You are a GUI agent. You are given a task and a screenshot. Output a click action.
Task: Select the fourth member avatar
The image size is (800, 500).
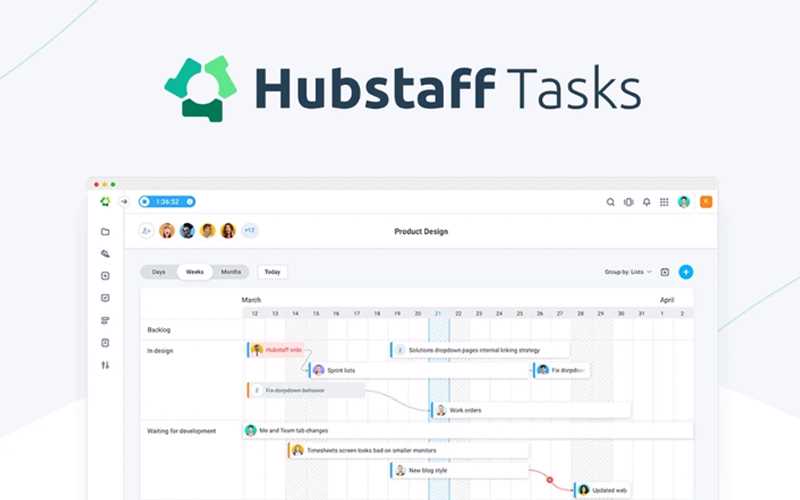coord(228,231)
